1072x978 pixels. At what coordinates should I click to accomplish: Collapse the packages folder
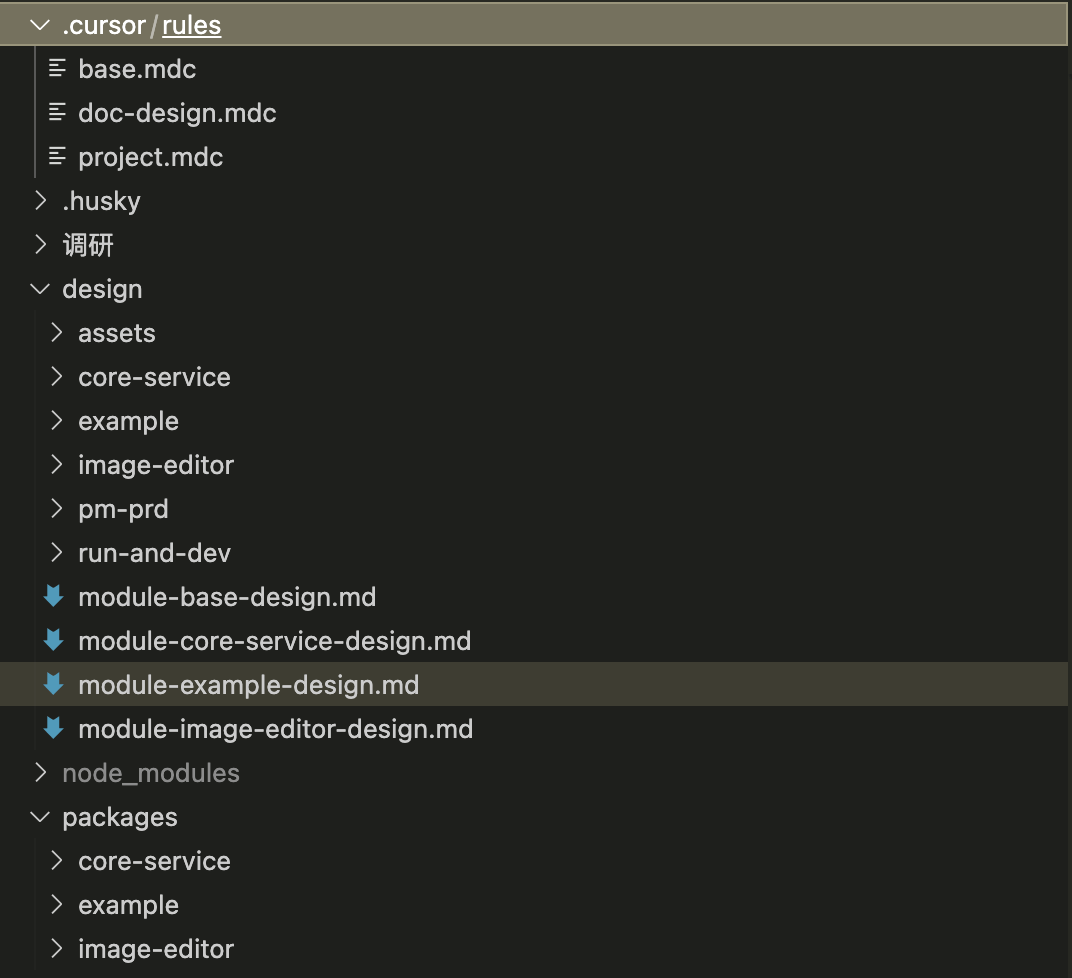[x=41, y=817]
